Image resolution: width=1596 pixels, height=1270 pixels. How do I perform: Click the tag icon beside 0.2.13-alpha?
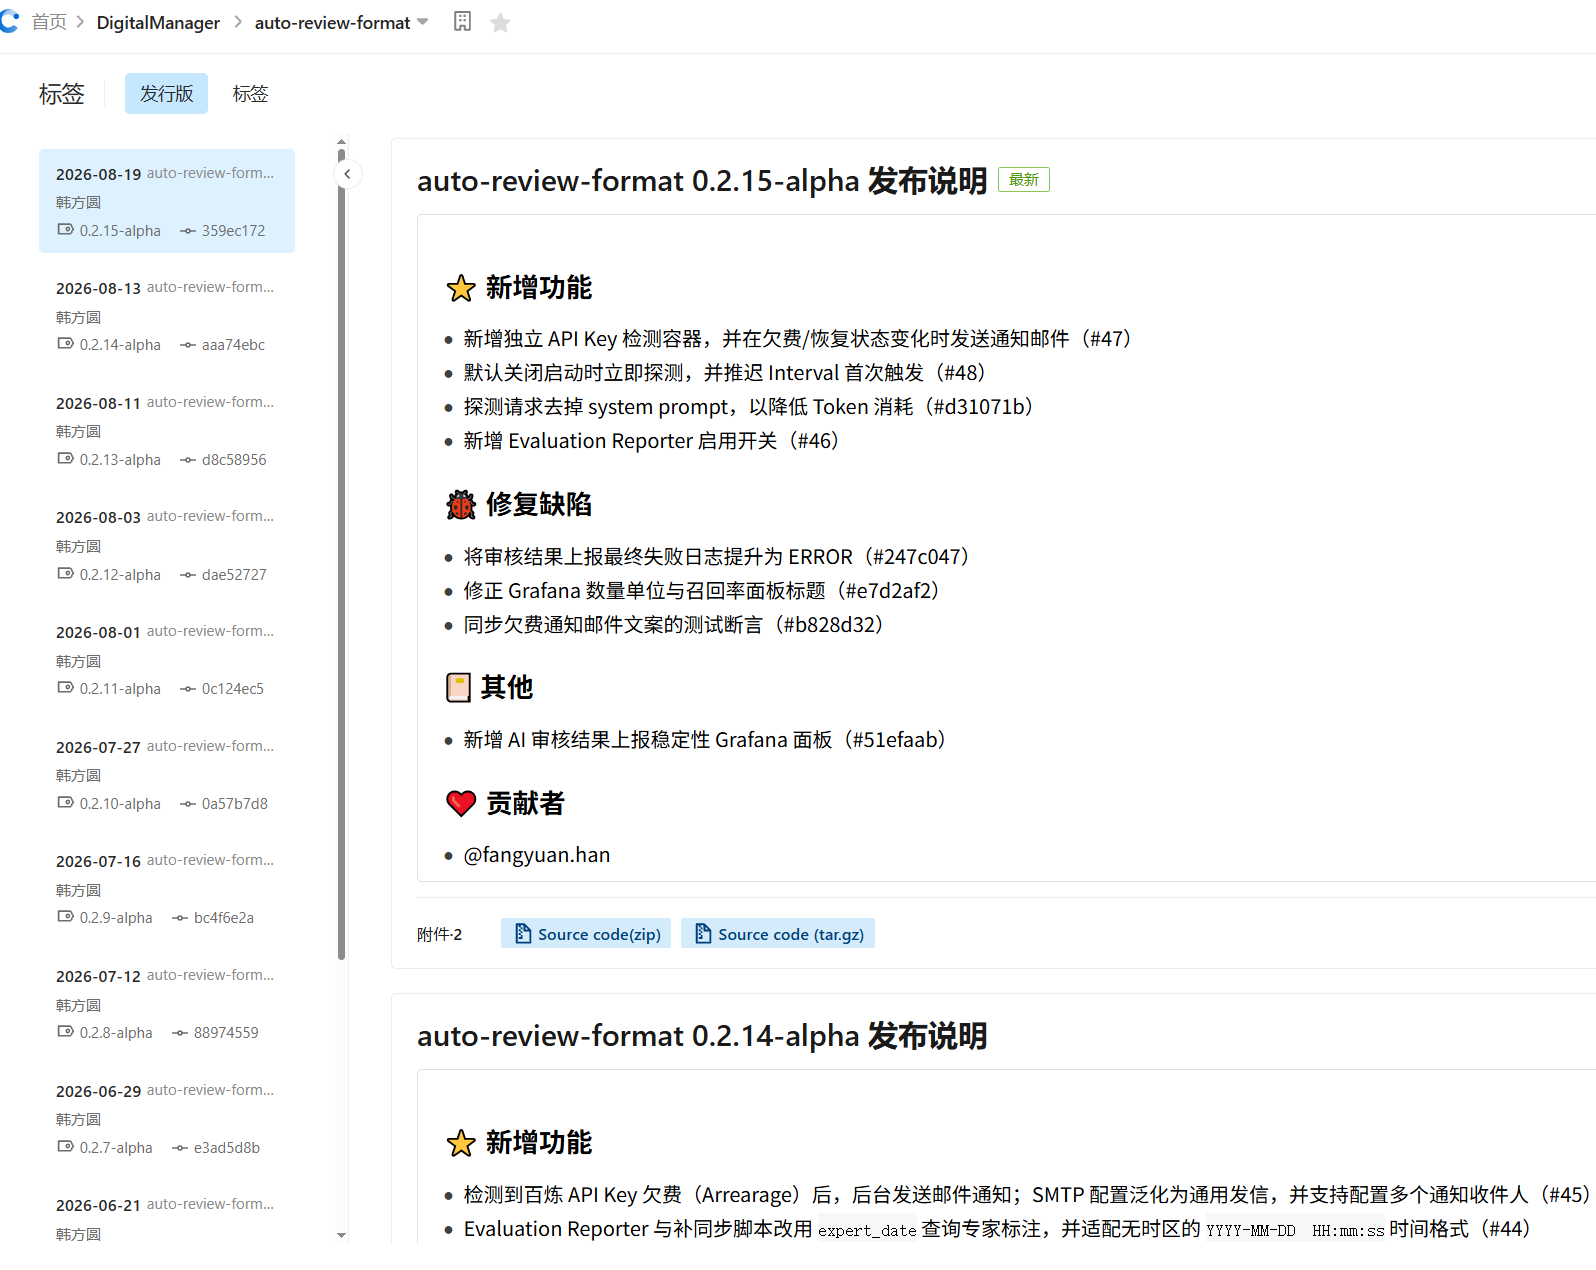pos(65,459)
